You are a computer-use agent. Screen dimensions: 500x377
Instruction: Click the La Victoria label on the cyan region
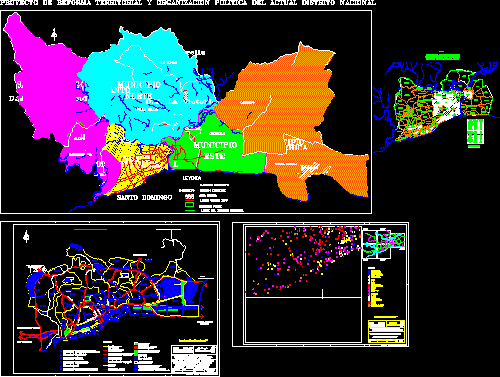pos(190,101)
